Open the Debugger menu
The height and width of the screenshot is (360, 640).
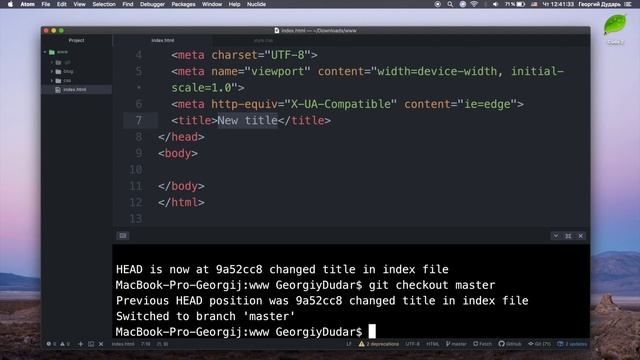[x=152, y=4]
